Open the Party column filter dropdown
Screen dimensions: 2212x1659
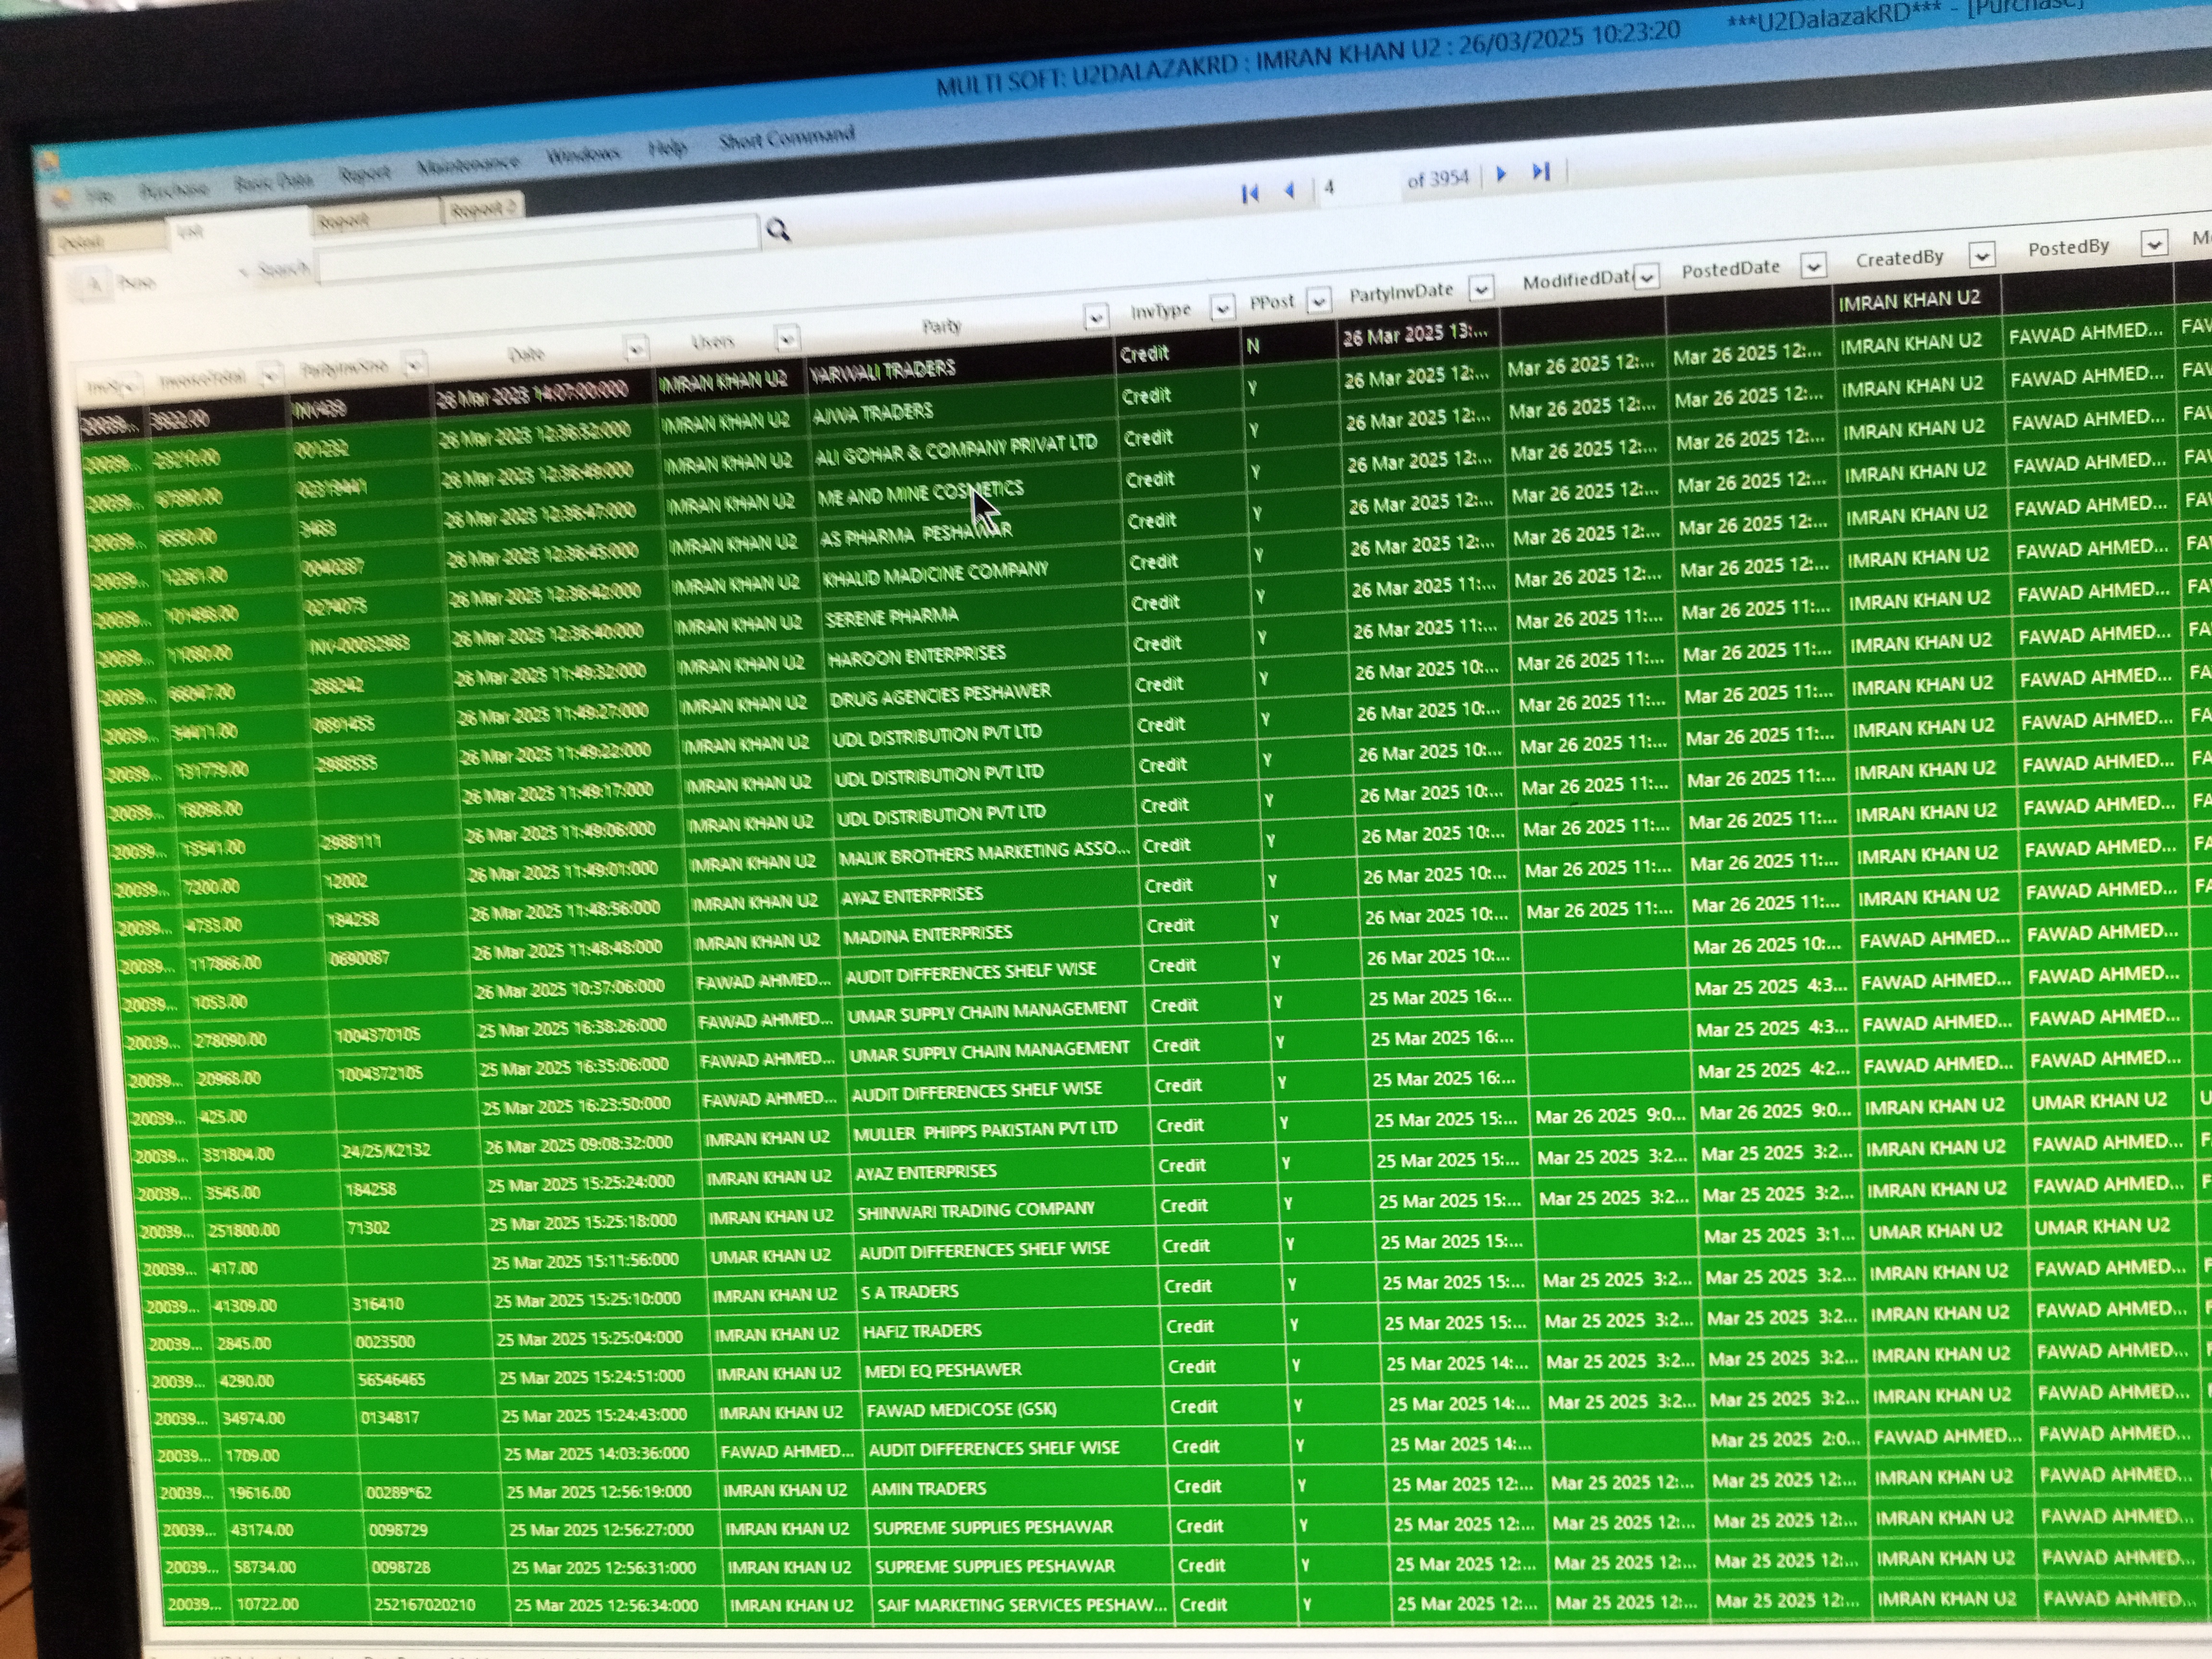coord(1095,317)
